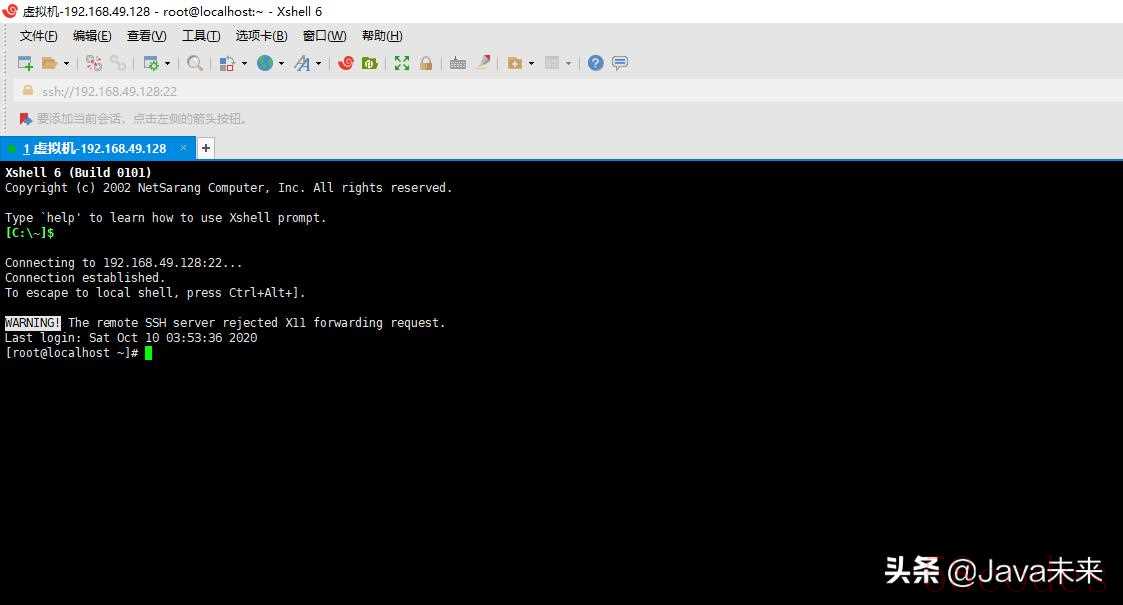Launch Xmanager red swirl icon
The width and height of the screenshot is (1123, 605).
tap(346, 63)
